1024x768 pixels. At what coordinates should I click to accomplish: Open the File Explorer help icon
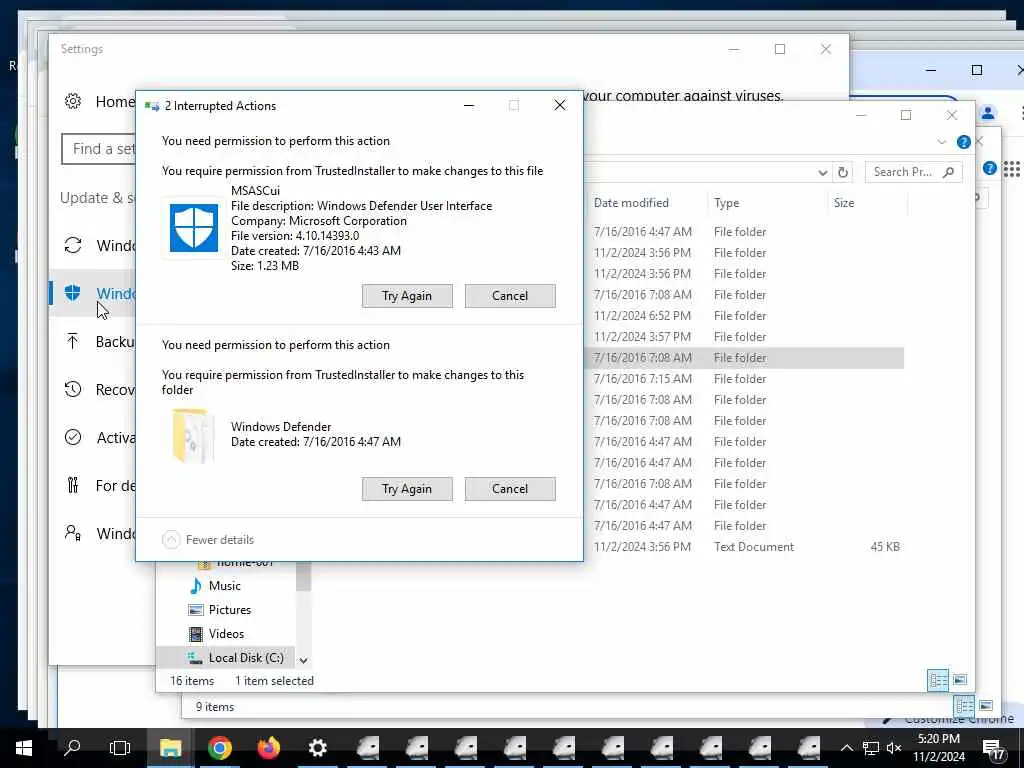click(x=963, y=142)
